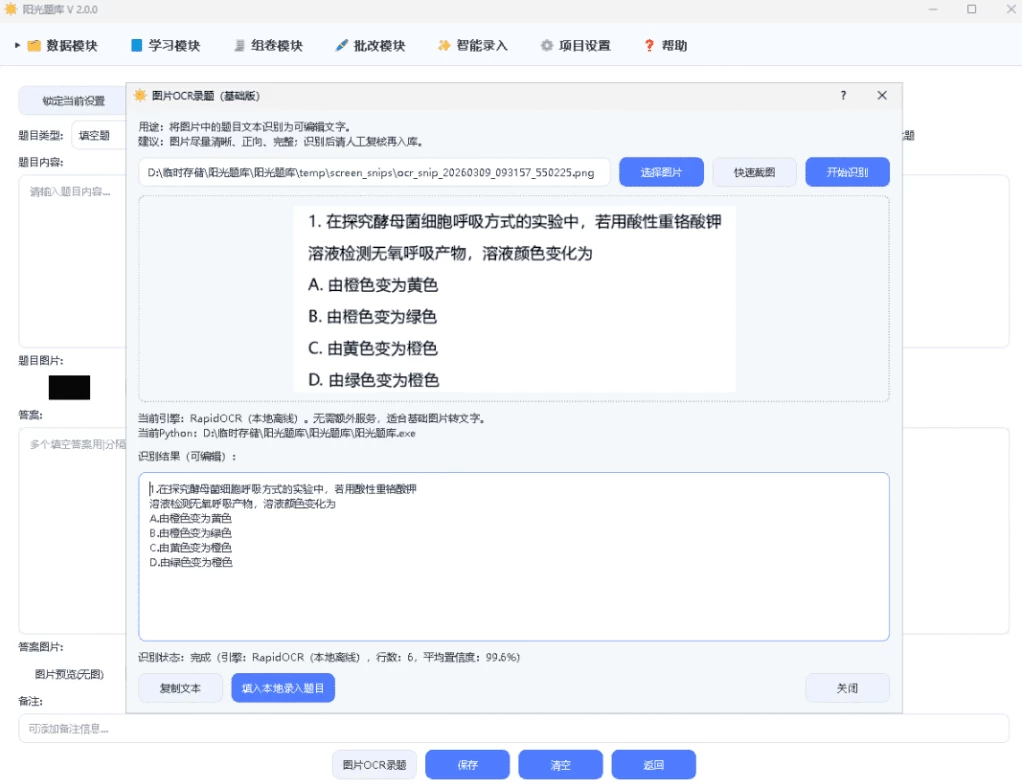Viewport: 1022px width, 784px height.
Task: Open the 帮助 menu
Action: [x=663, y=44]
